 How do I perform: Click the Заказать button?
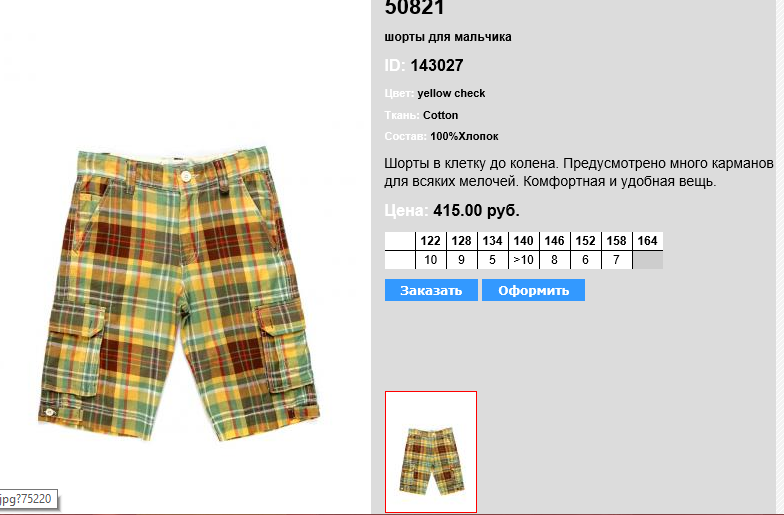click(431, 290)
